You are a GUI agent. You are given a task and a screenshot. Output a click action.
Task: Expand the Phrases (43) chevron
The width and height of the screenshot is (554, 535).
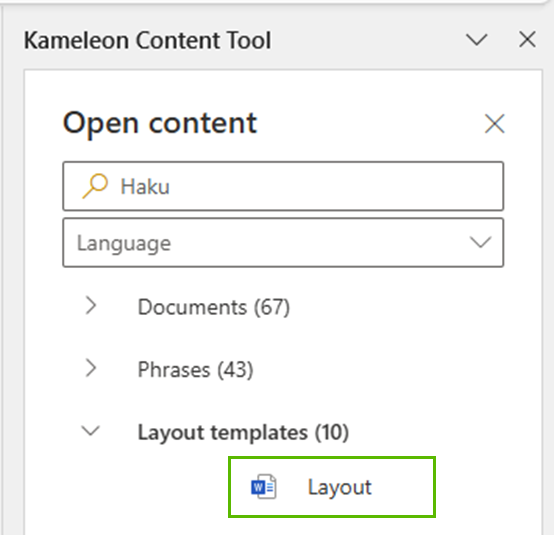[x=91, y=368]
